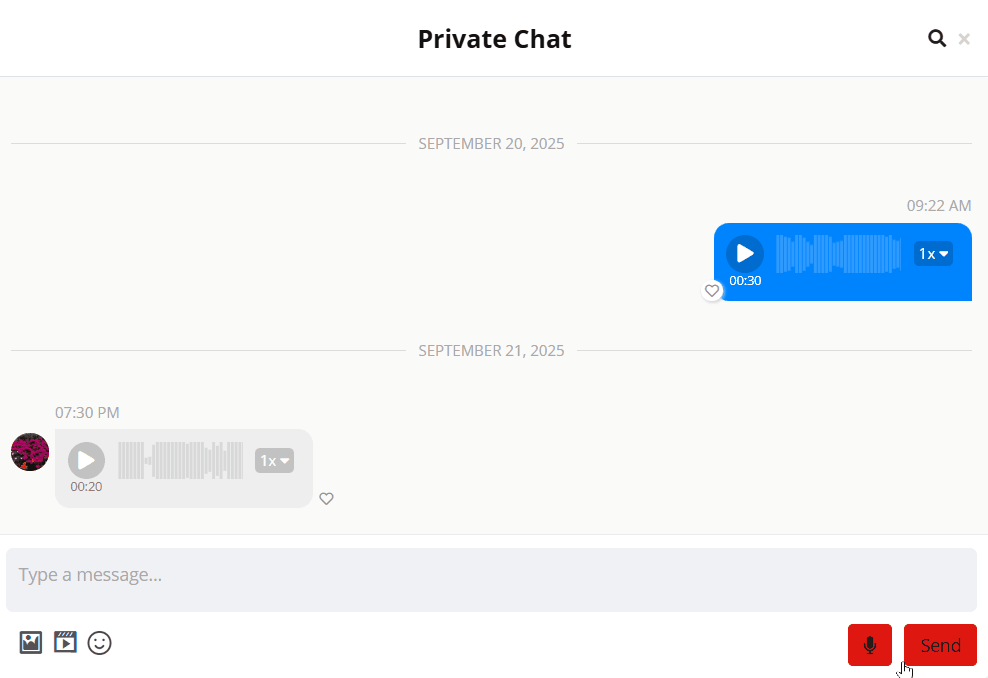Click the sender's profile avatar
This screenshot has width=988, height=678.
point(30,452)
